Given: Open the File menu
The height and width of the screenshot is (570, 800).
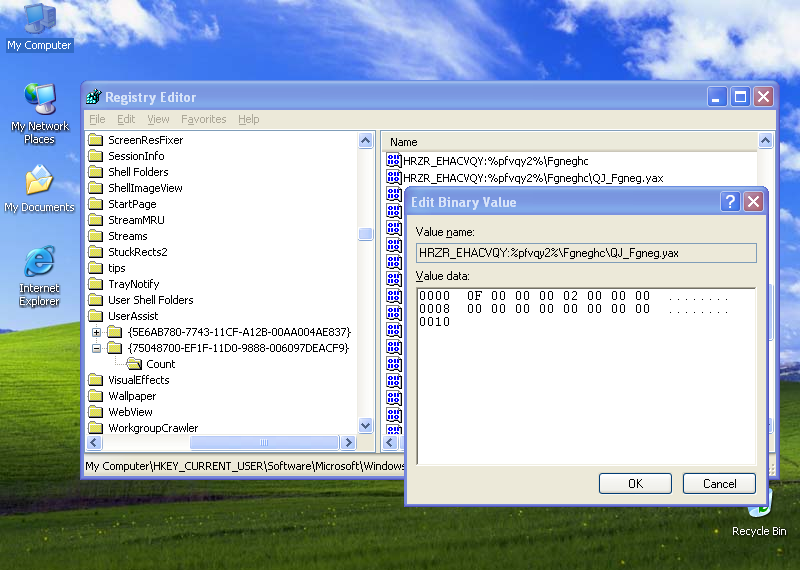Looking at the screenshot, I should coord(97,119).
